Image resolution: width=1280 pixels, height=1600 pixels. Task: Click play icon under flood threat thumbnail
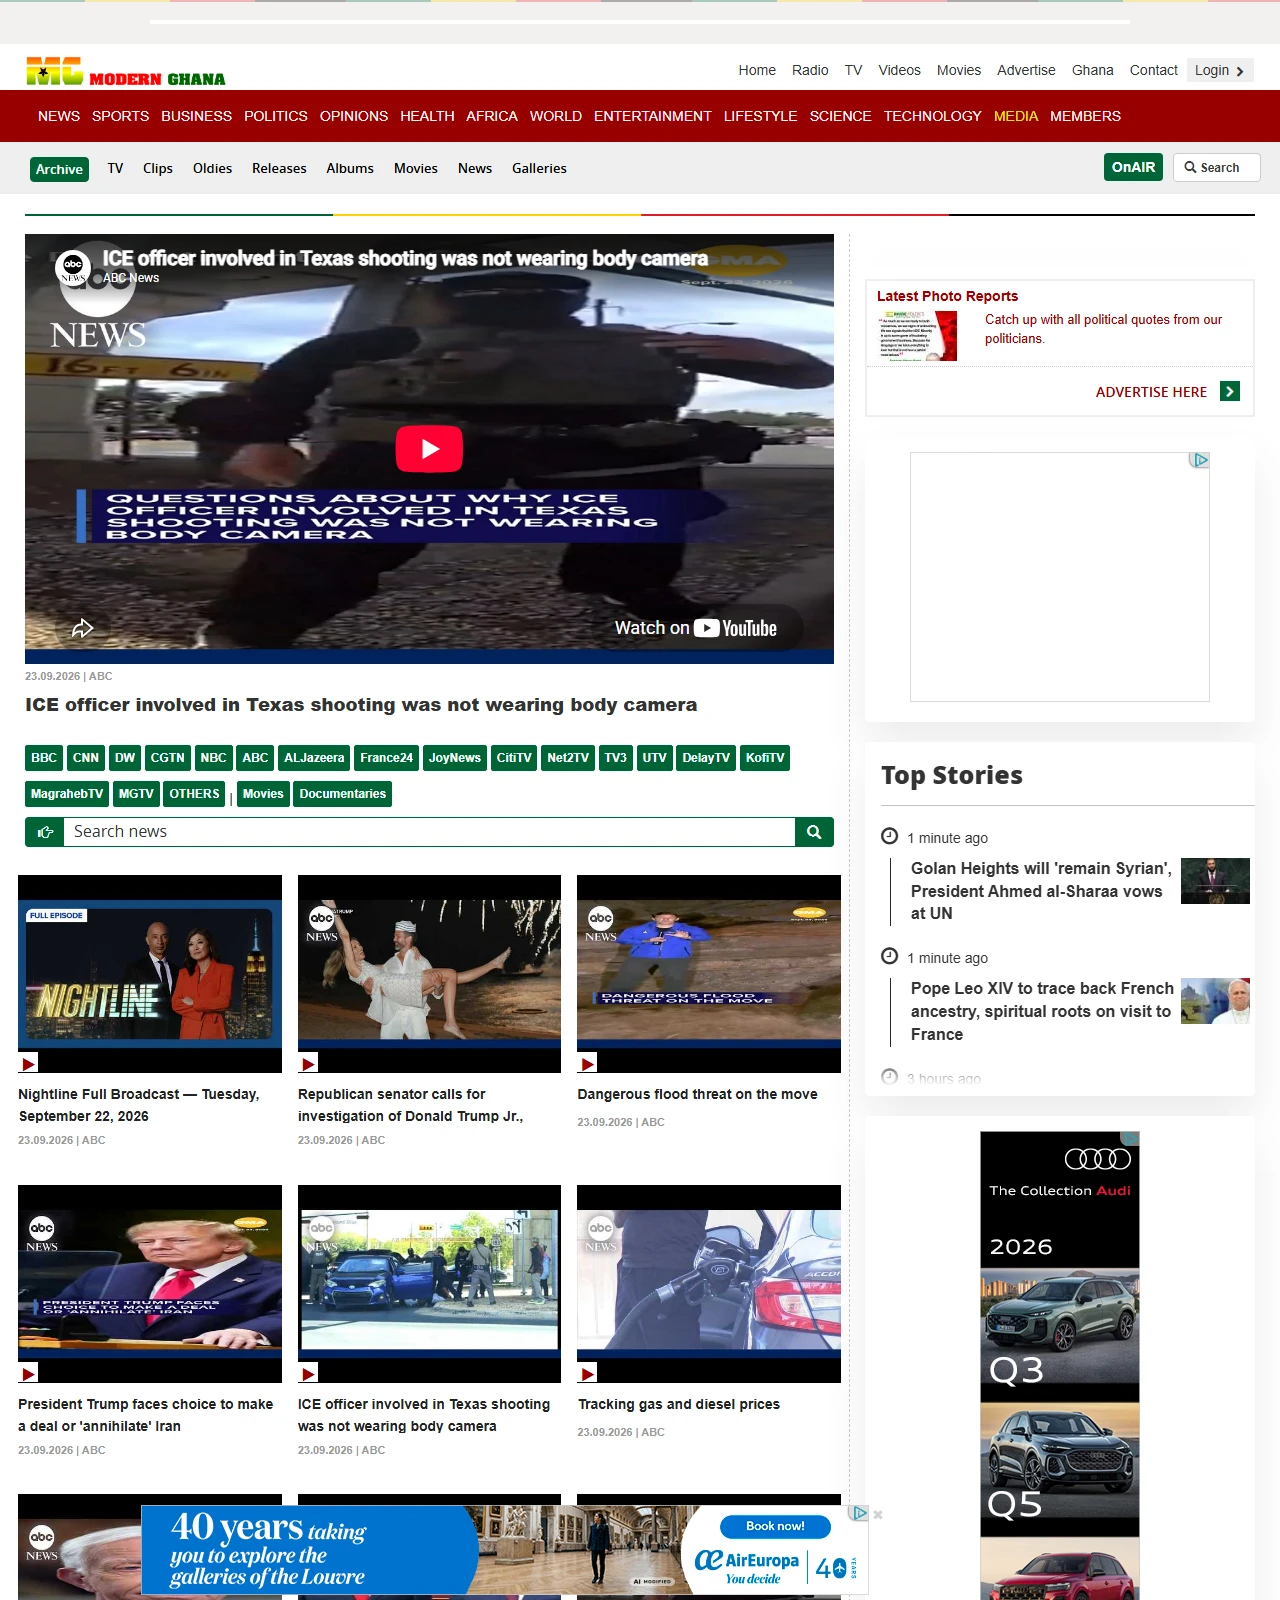[x=588, y=1063]
